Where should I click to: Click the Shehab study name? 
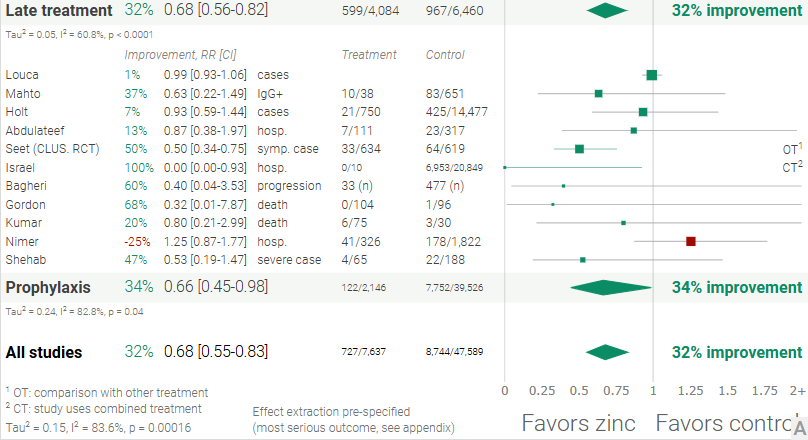click(x=25, y=260)
